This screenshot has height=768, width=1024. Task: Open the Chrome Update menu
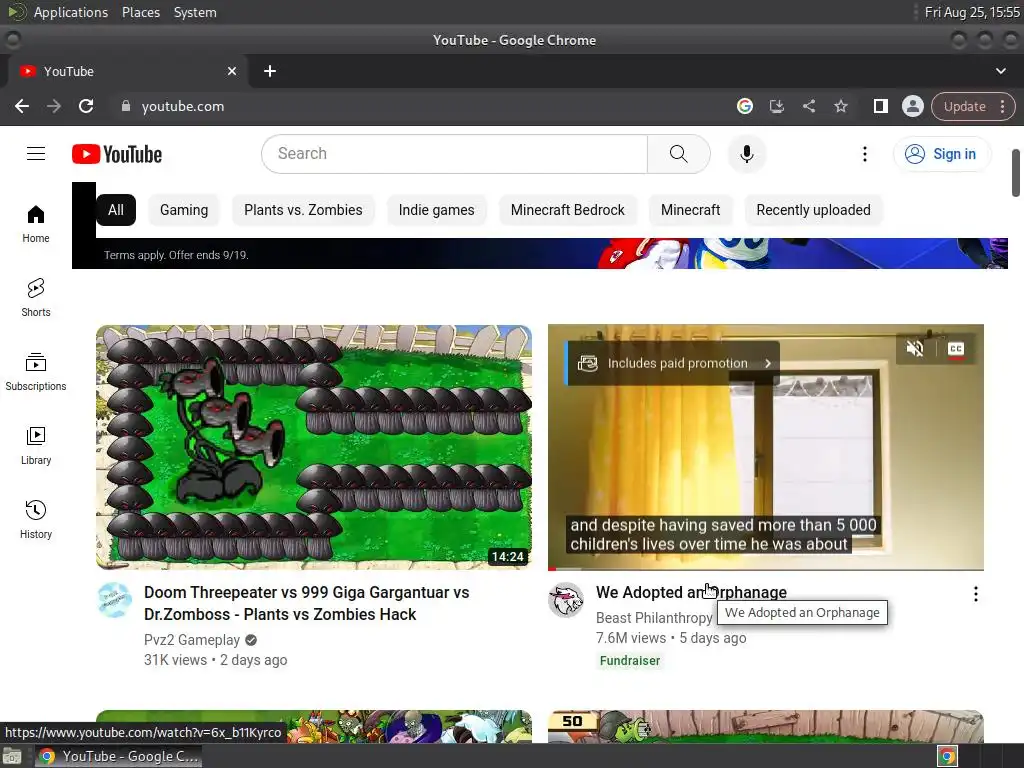point(973,106)
